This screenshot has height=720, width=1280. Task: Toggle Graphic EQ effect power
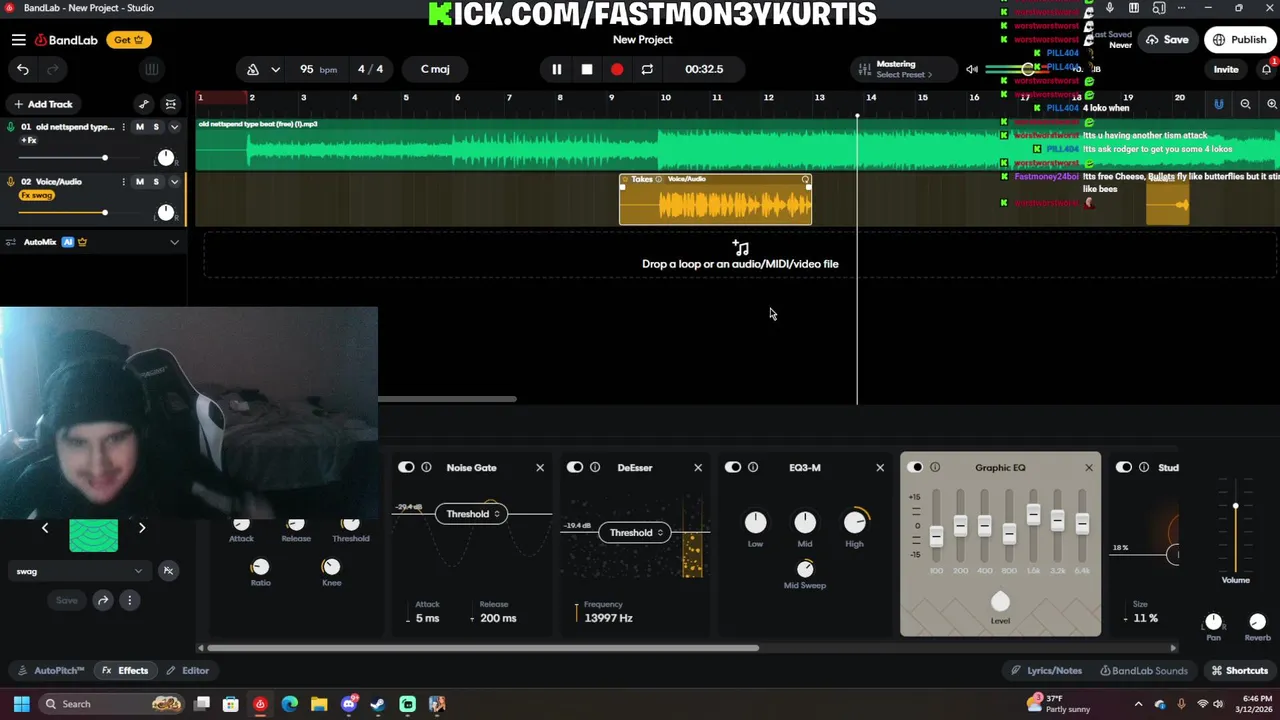point(915,467)
